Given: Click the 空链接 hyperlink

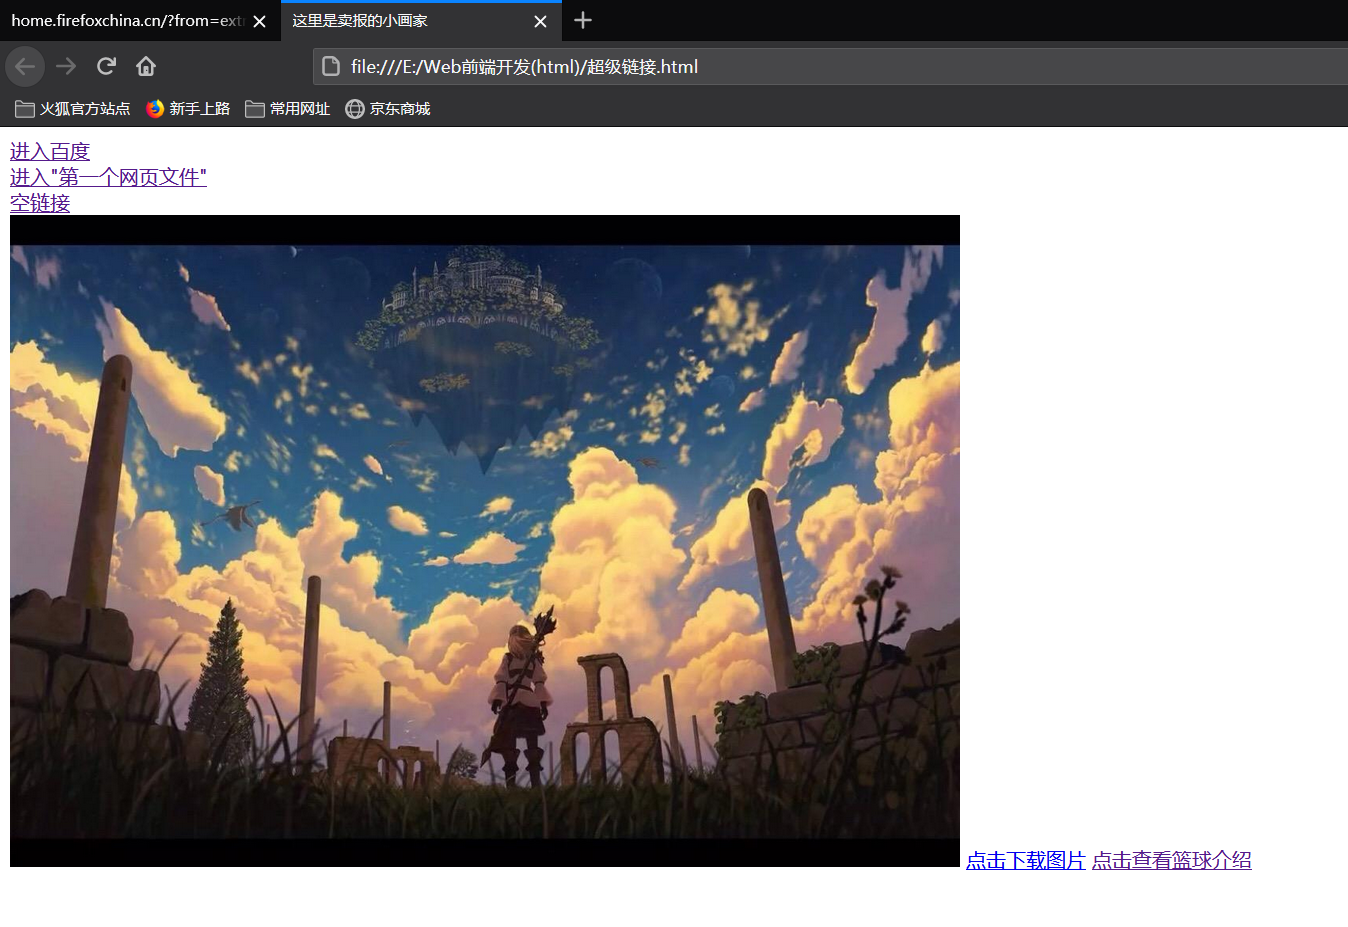Looking at the screenshot, I should pyautogui.click(x=40, y=203).
